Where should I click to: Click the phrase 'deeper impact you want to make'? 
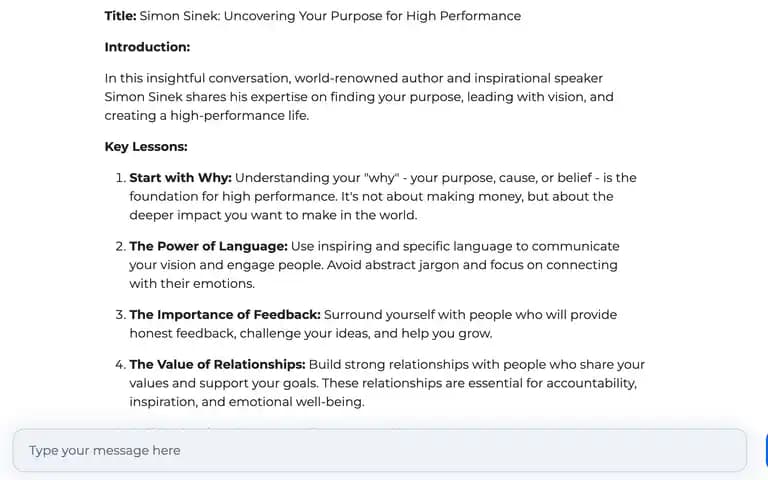click(233, 216)
